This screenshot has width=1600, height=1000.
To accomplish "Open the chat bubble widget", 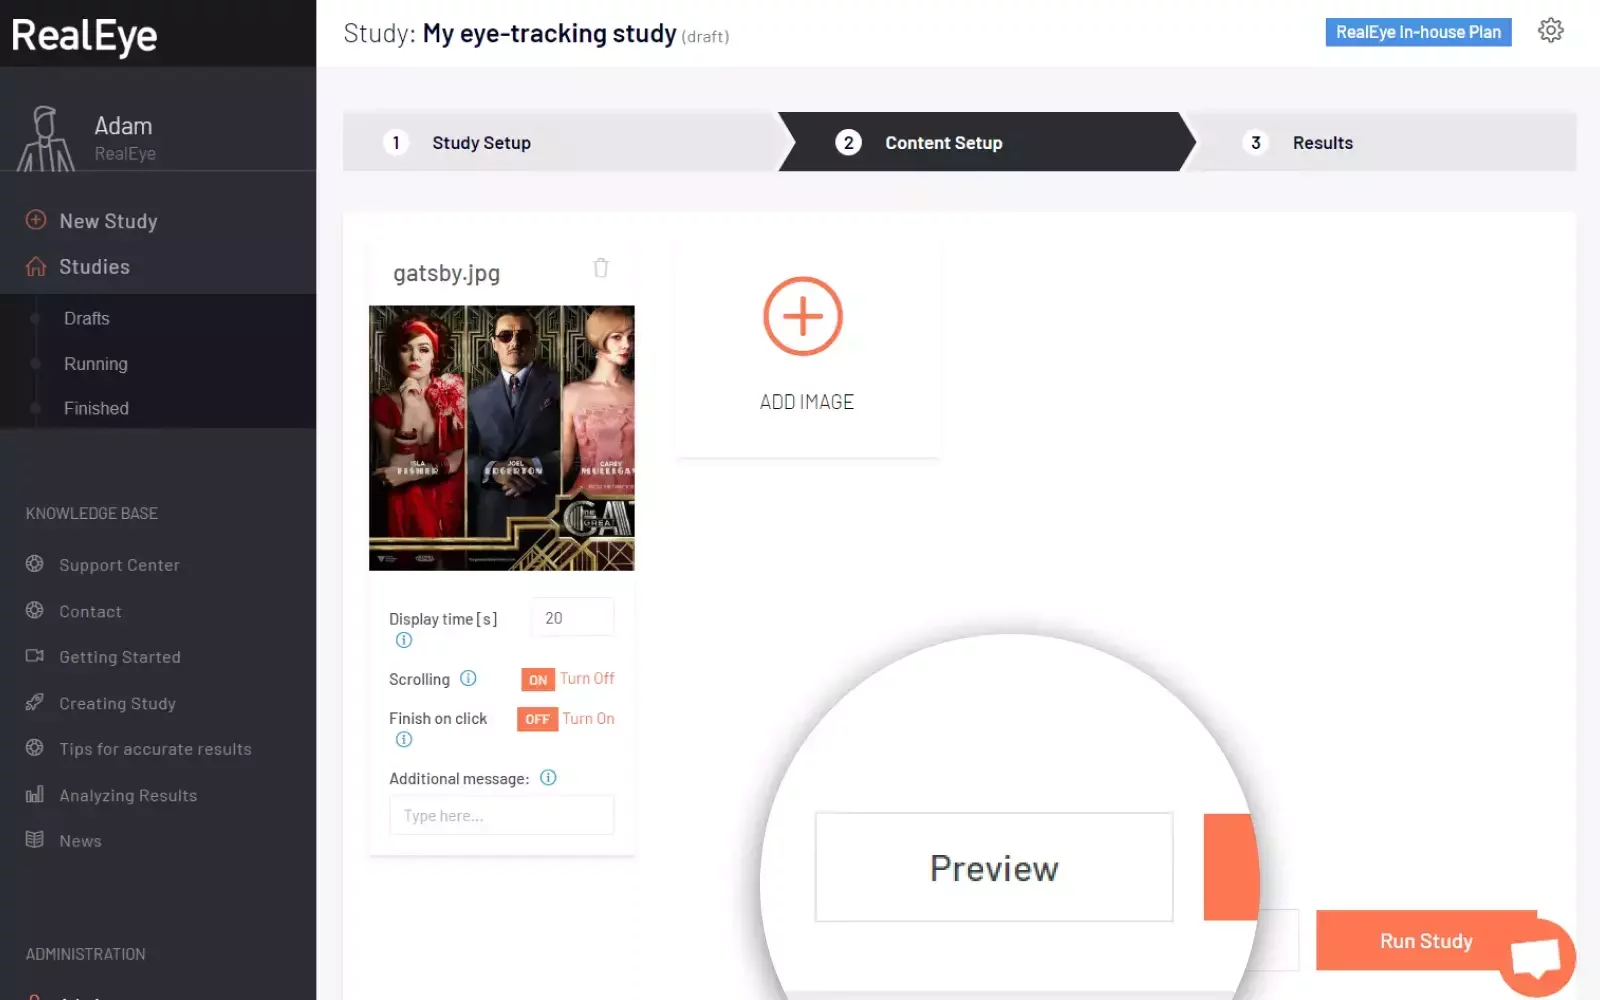I will (1536, 958).
